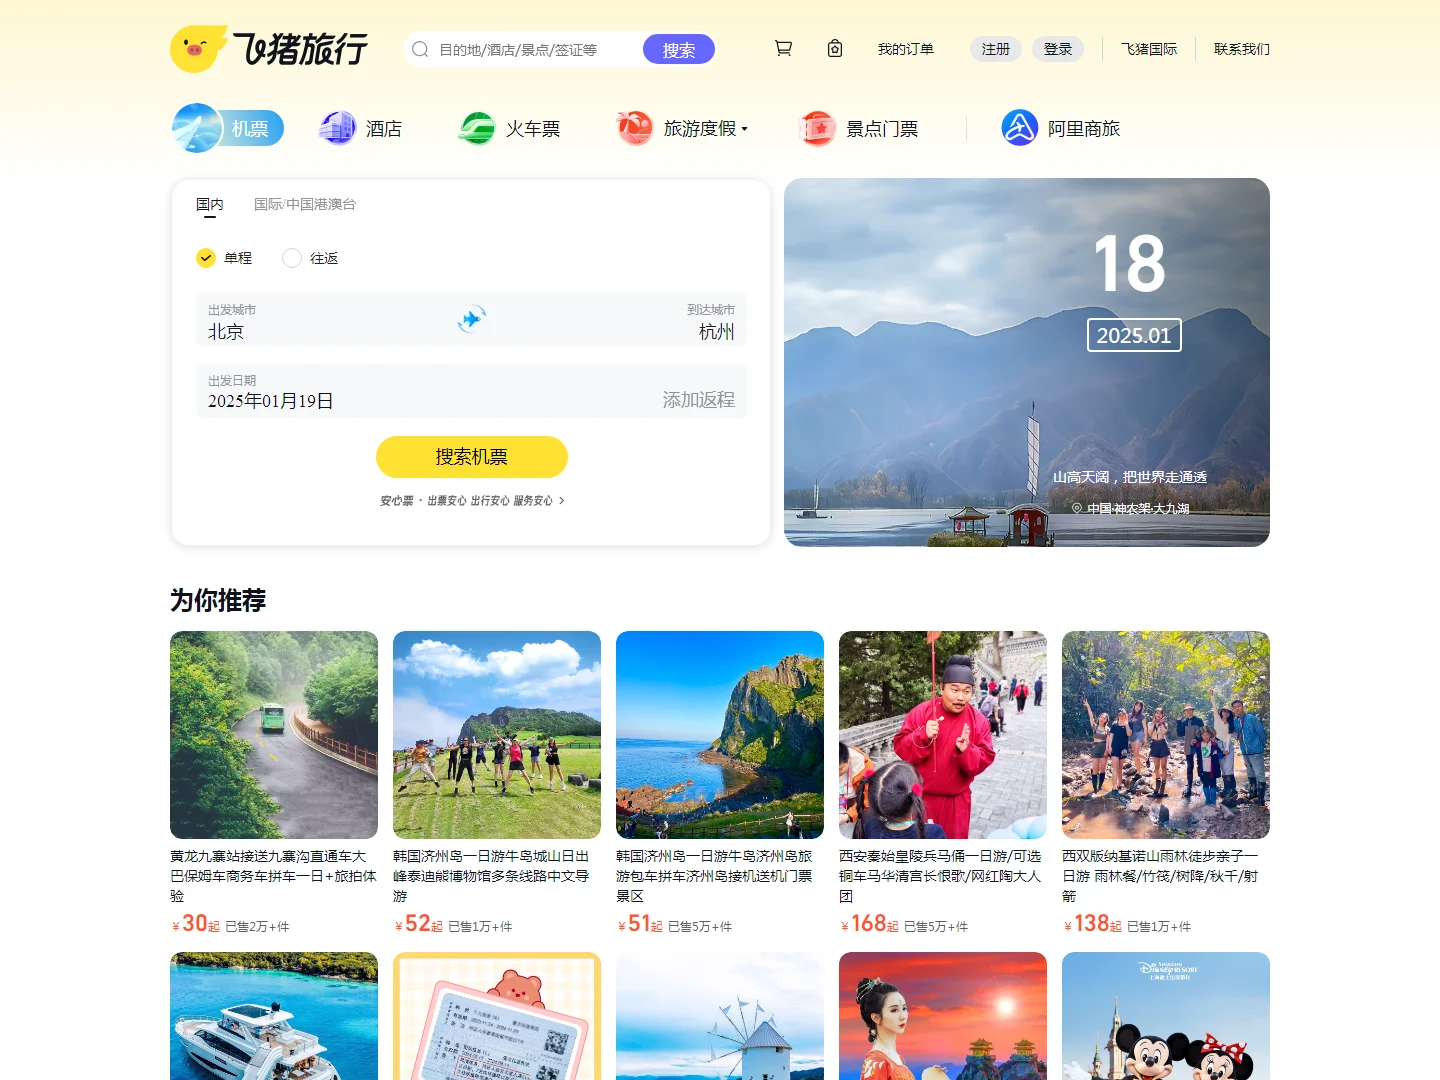Switch to the 国际/中国港澳台 tab
Image resolution: width=1440 pixels, height=1080 pixels.
point(305,204)
